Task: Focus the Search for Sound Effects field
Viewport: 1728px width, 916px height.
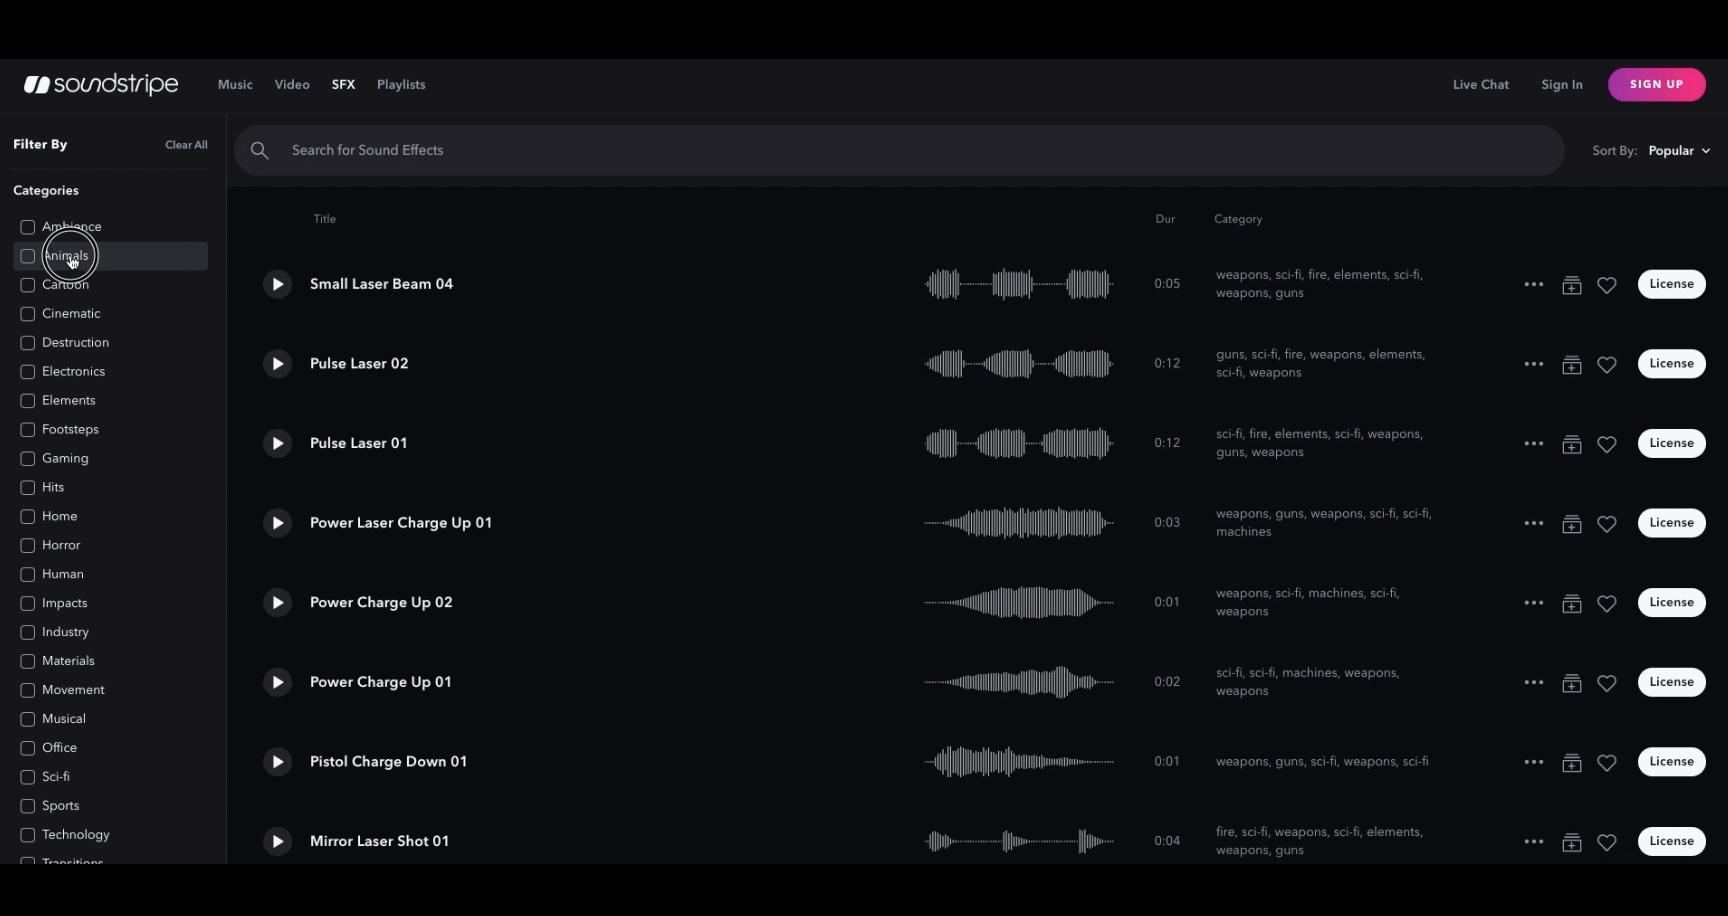Action: click(900, 151)
